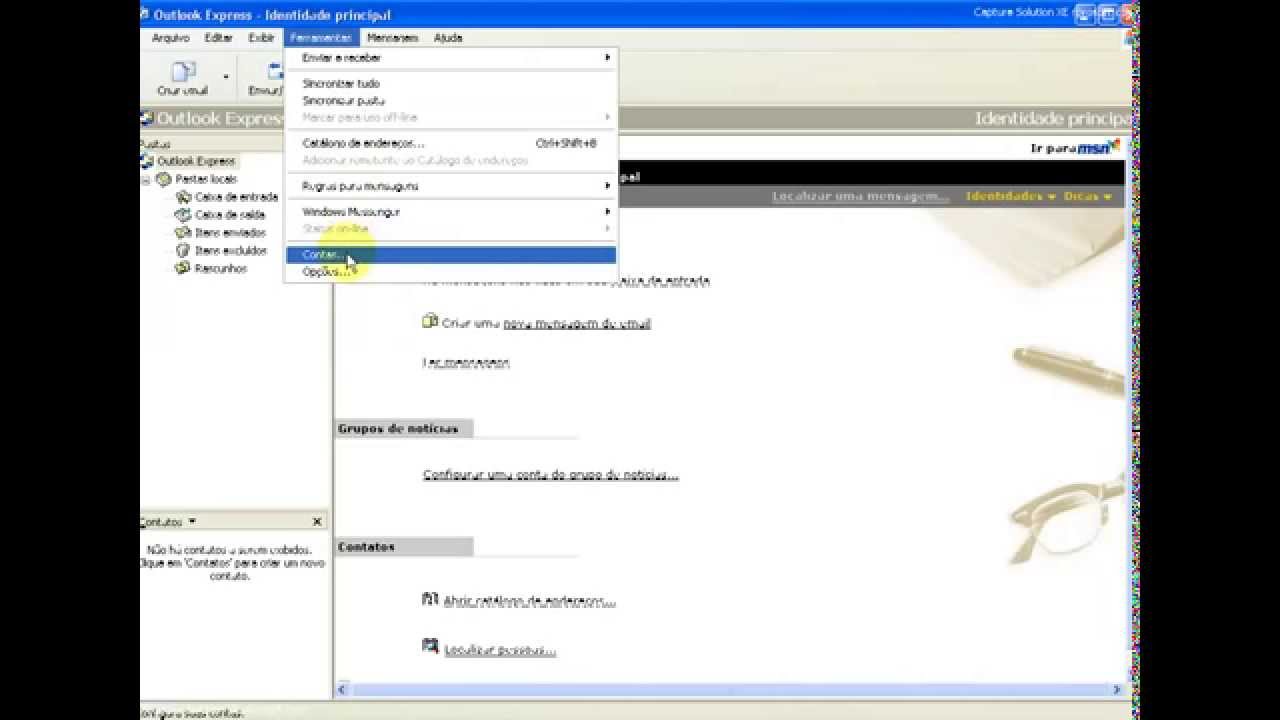This screenshot has width=1280, height=720.
Task: Click the new email message icon
Action: pos(430,322)
